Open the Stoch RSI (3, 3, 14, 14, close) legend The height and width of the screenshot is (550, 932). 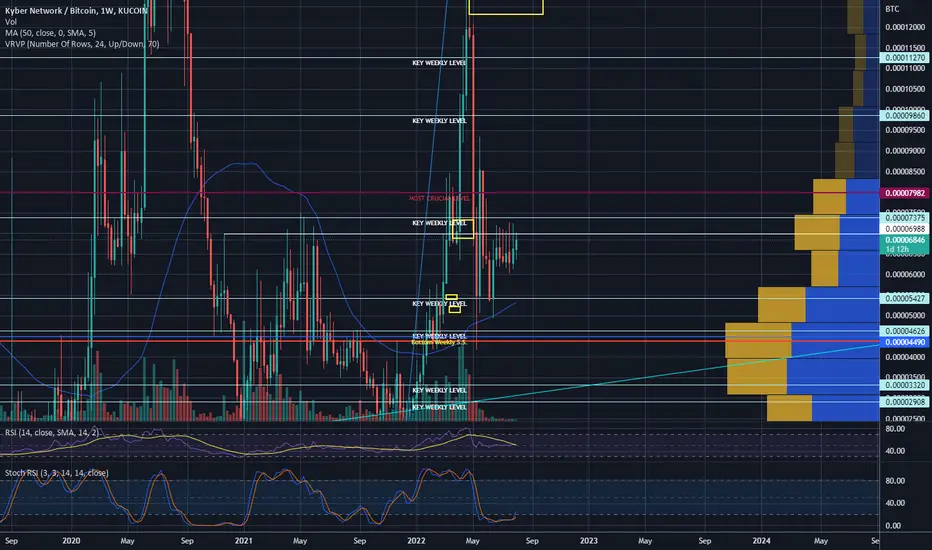tap(56, 473)
